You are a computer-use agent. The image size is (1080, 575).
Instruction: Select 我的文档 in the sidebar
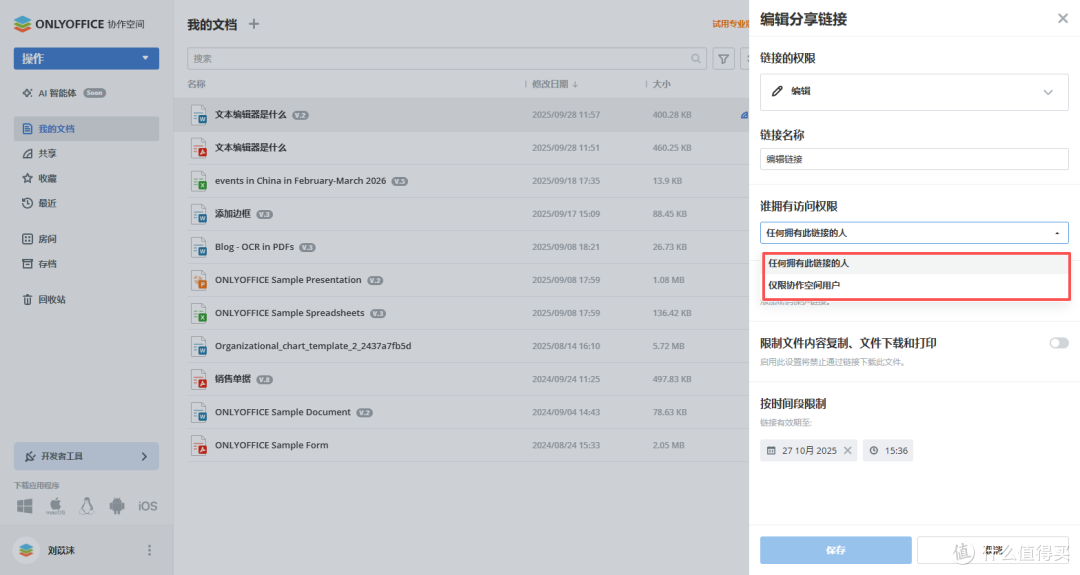(x=86, y=129)
